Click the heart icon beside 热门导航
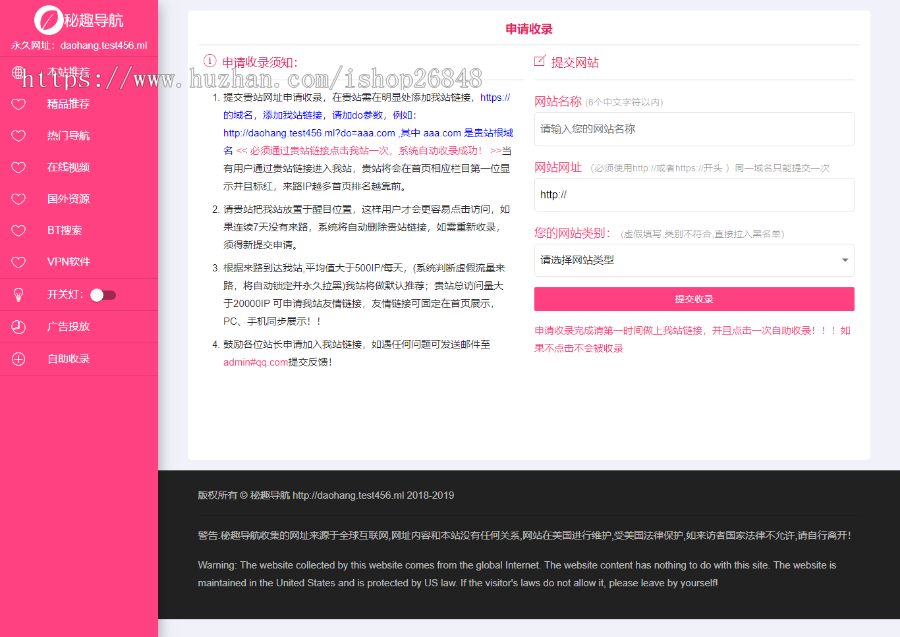Viewport: 900px width, 637px height. (x=18, y=136)
